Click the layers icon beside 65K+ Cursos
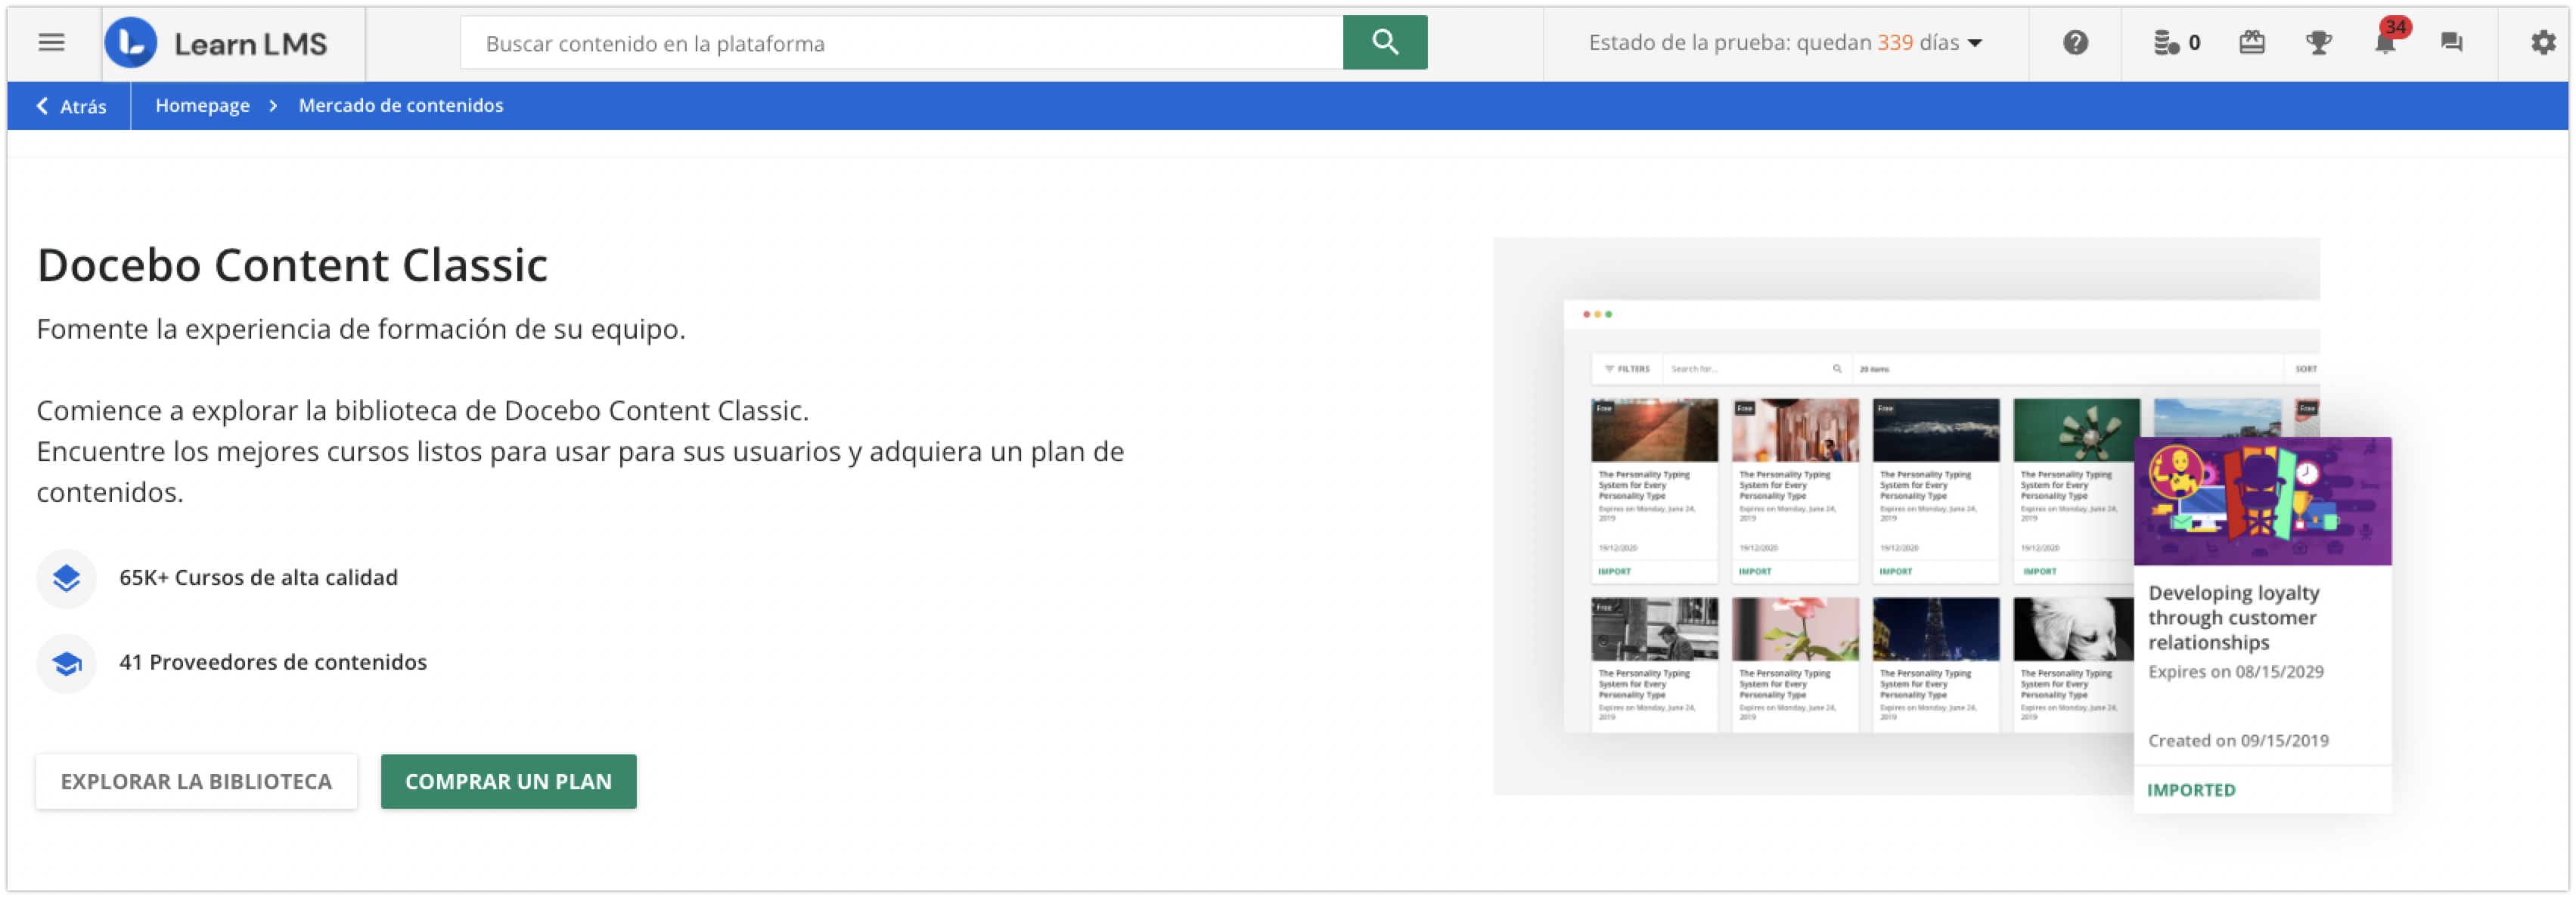 pyautogui.click(x=66, y=578)
